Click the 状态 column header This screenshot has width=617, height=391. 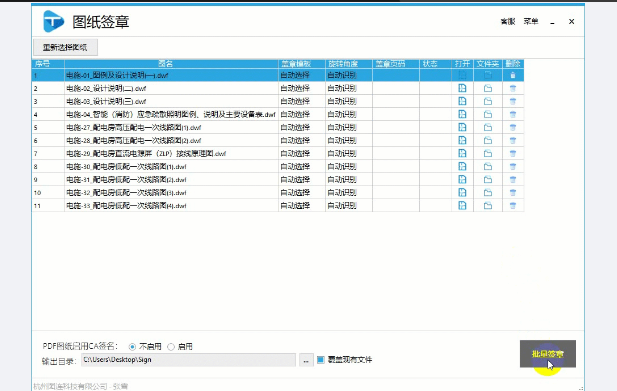pos(436,64)
